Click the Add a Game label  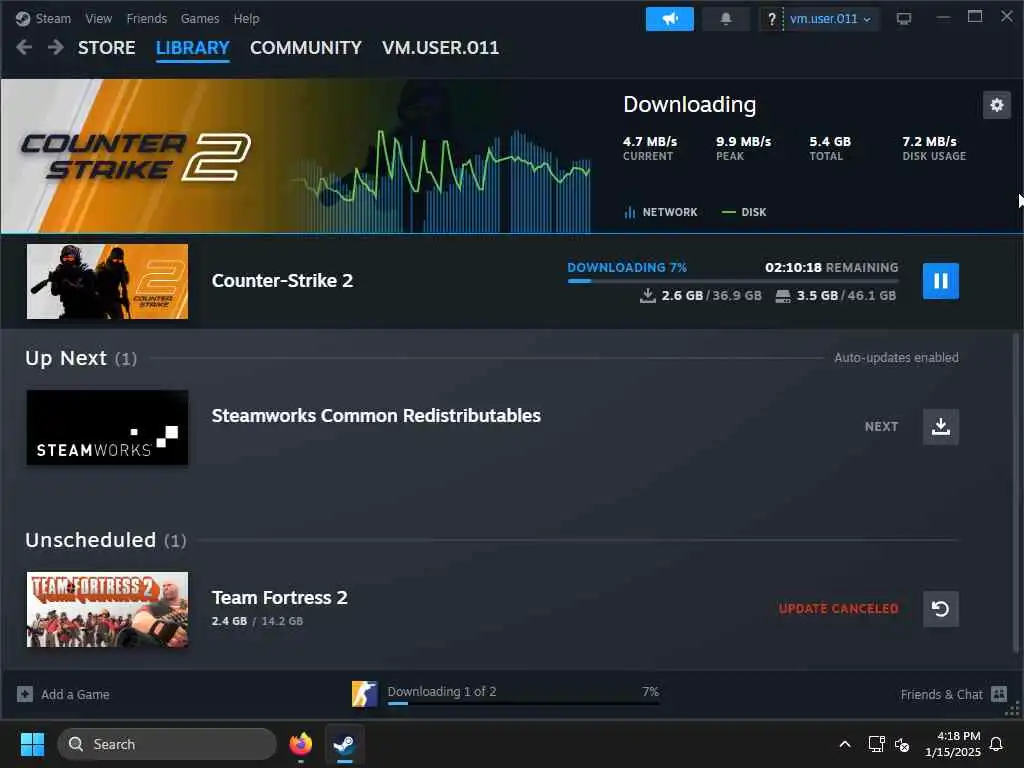75,695
